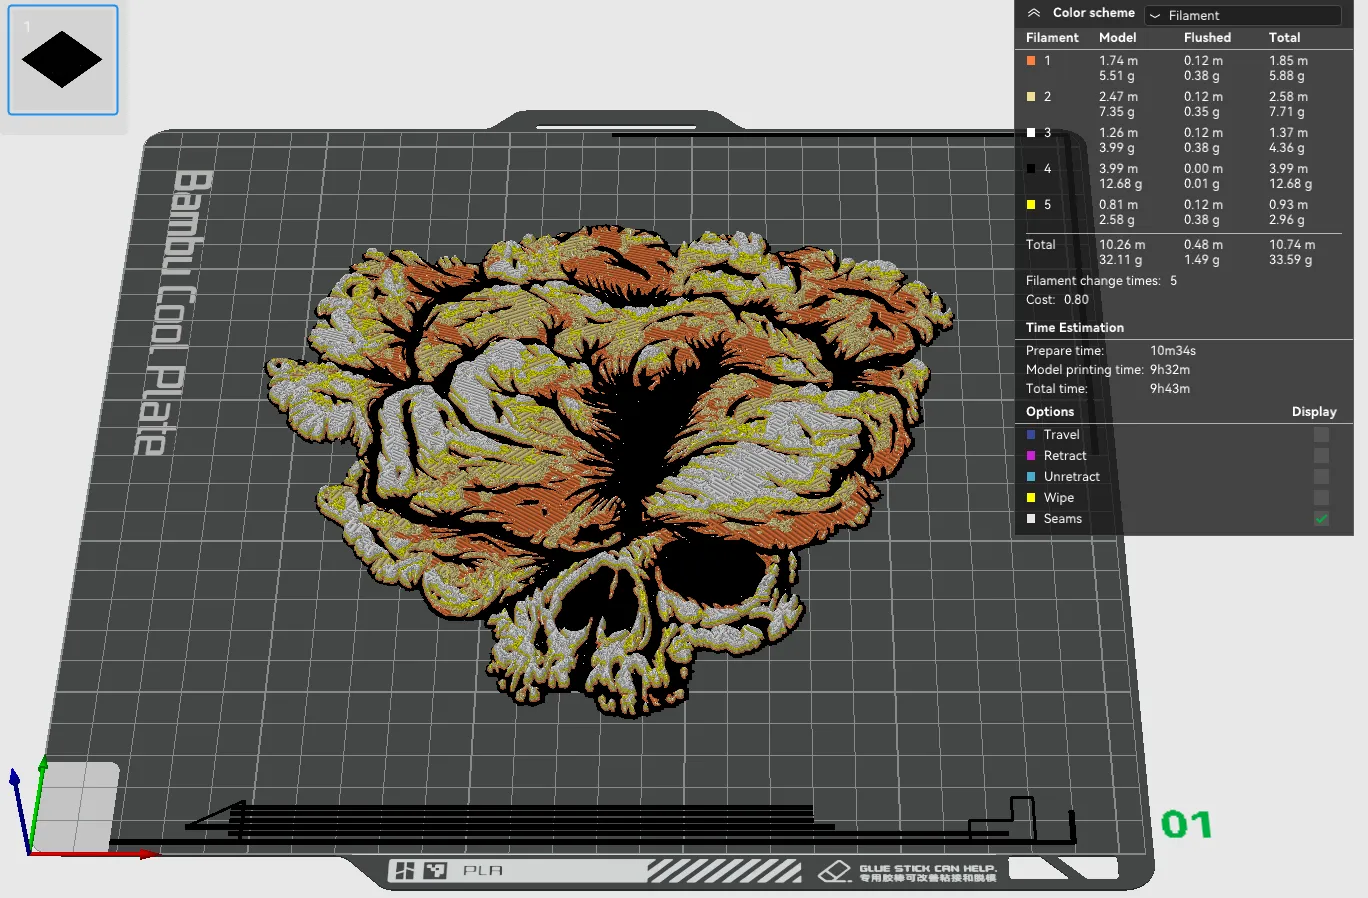Click the blue Travel color square
The image size is (1368, 898).
tap(1031, 435)
